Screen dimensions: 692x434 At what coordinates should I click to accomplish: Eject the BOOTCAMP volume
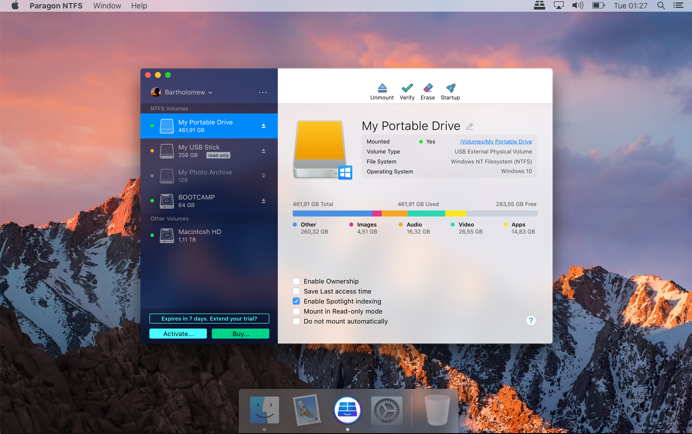[x=263, y=201]
